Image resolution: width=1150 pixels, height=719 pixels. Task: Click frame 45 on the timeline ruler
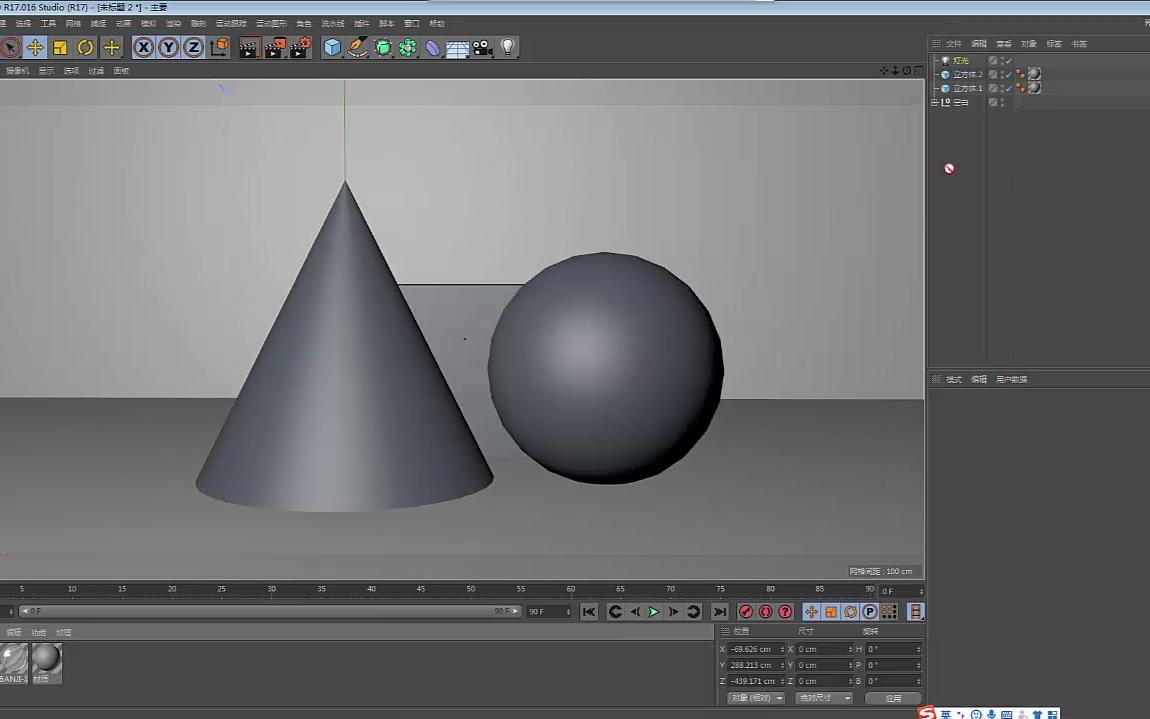pos(421,589)
